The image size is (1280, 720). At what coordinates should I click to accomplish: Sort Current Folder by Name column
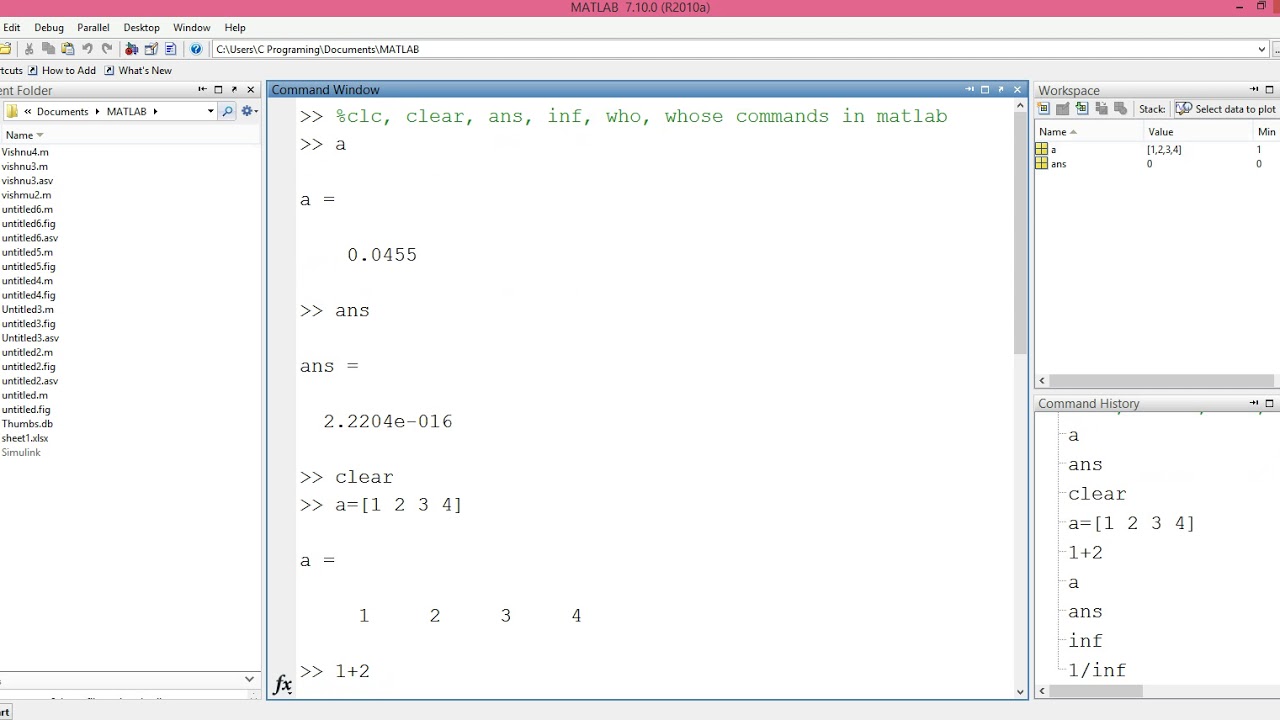25,135
